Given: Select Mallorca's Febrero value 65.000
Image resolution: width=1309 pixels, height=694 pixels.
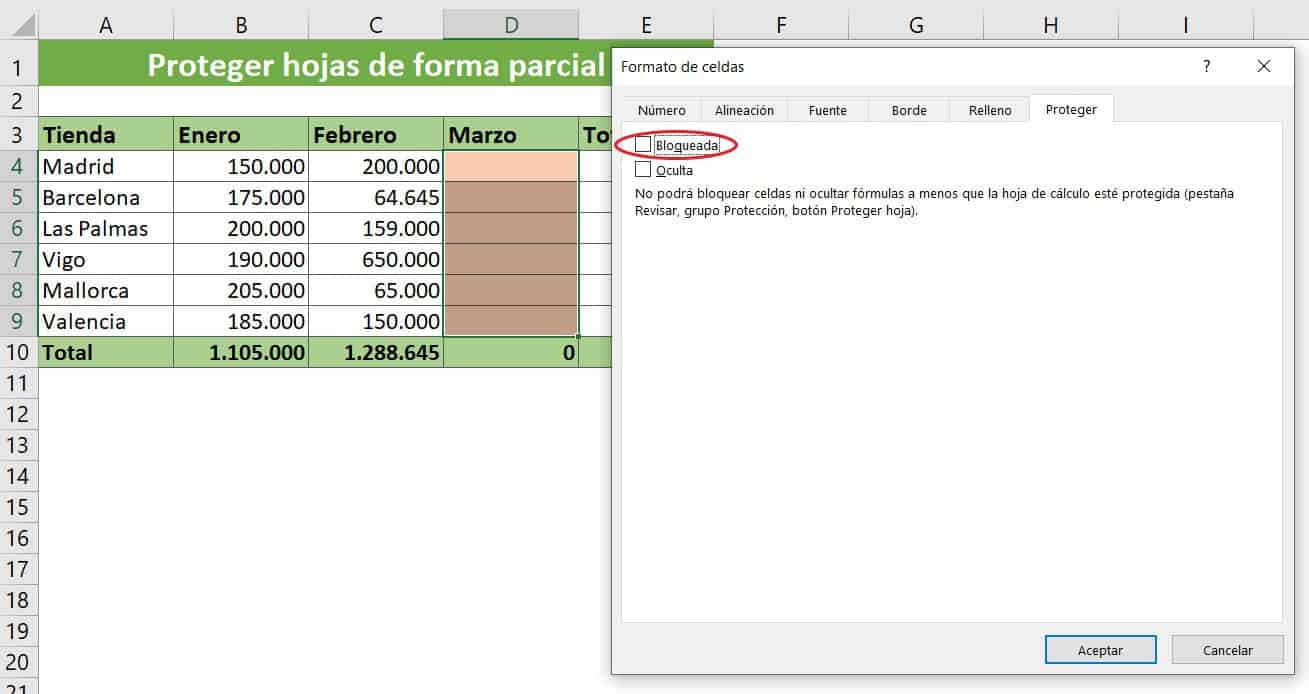Looking at the screenshot, I should point(376,290).
